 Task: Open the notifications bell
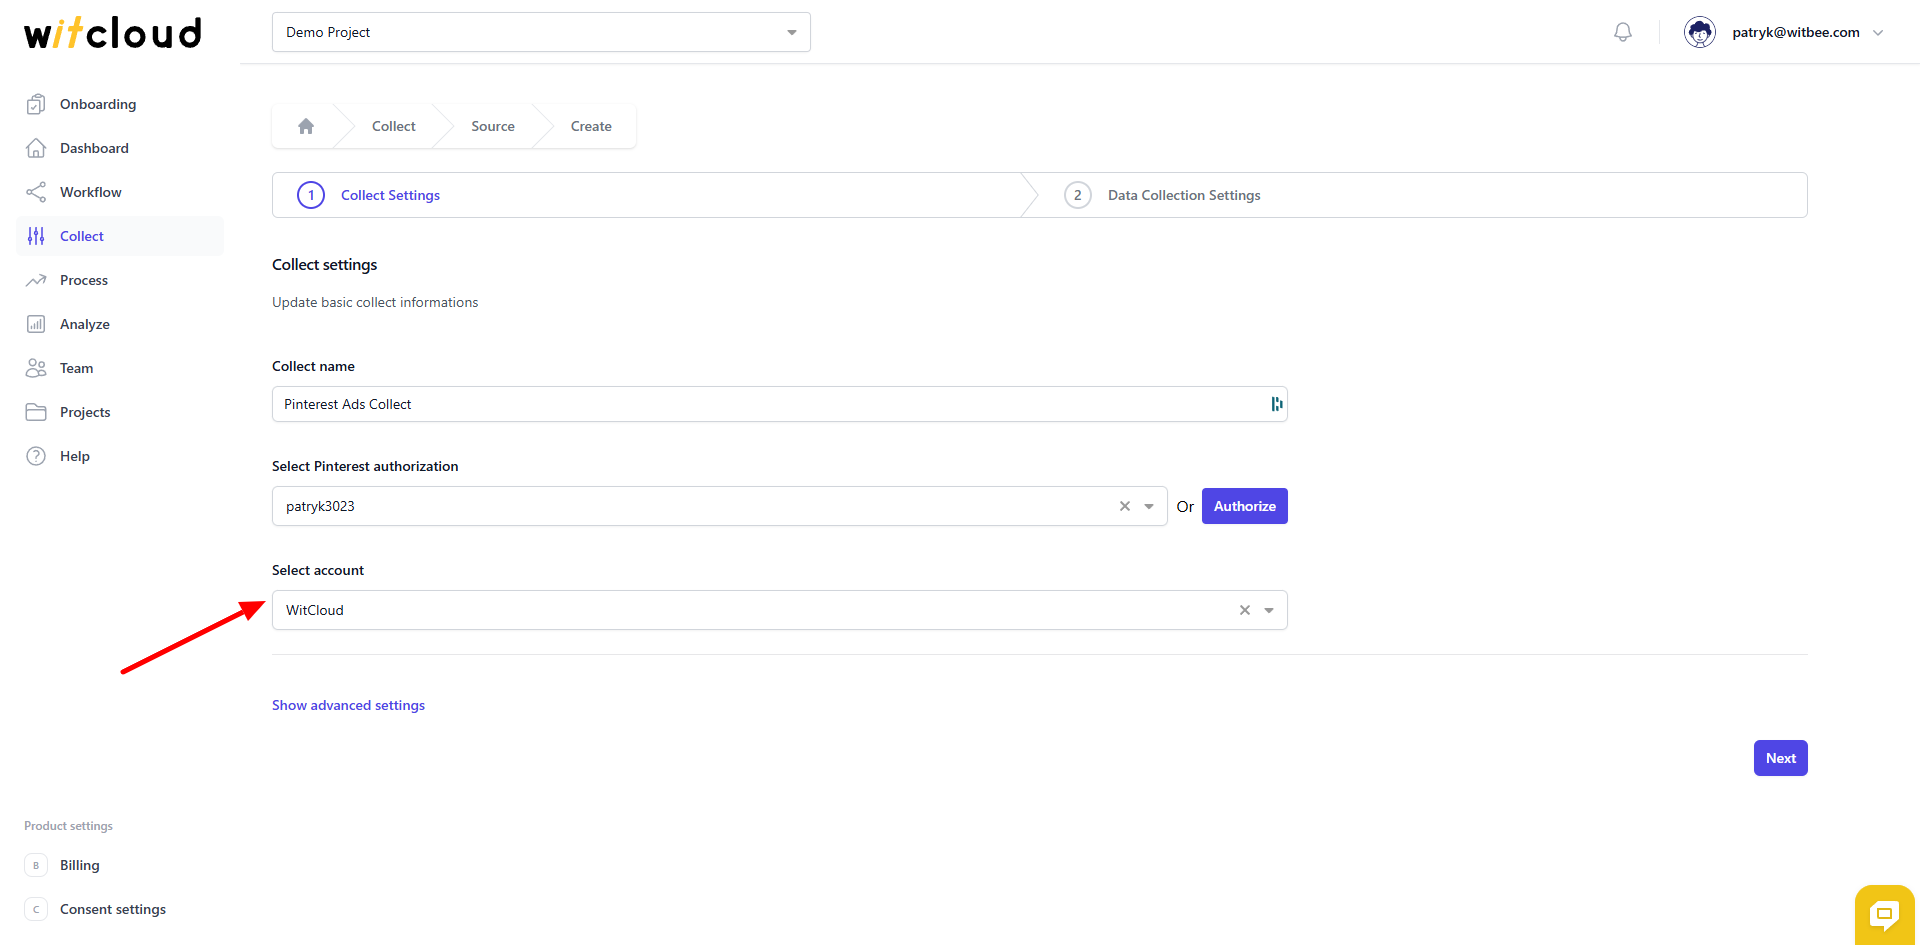click(1623, 32)
